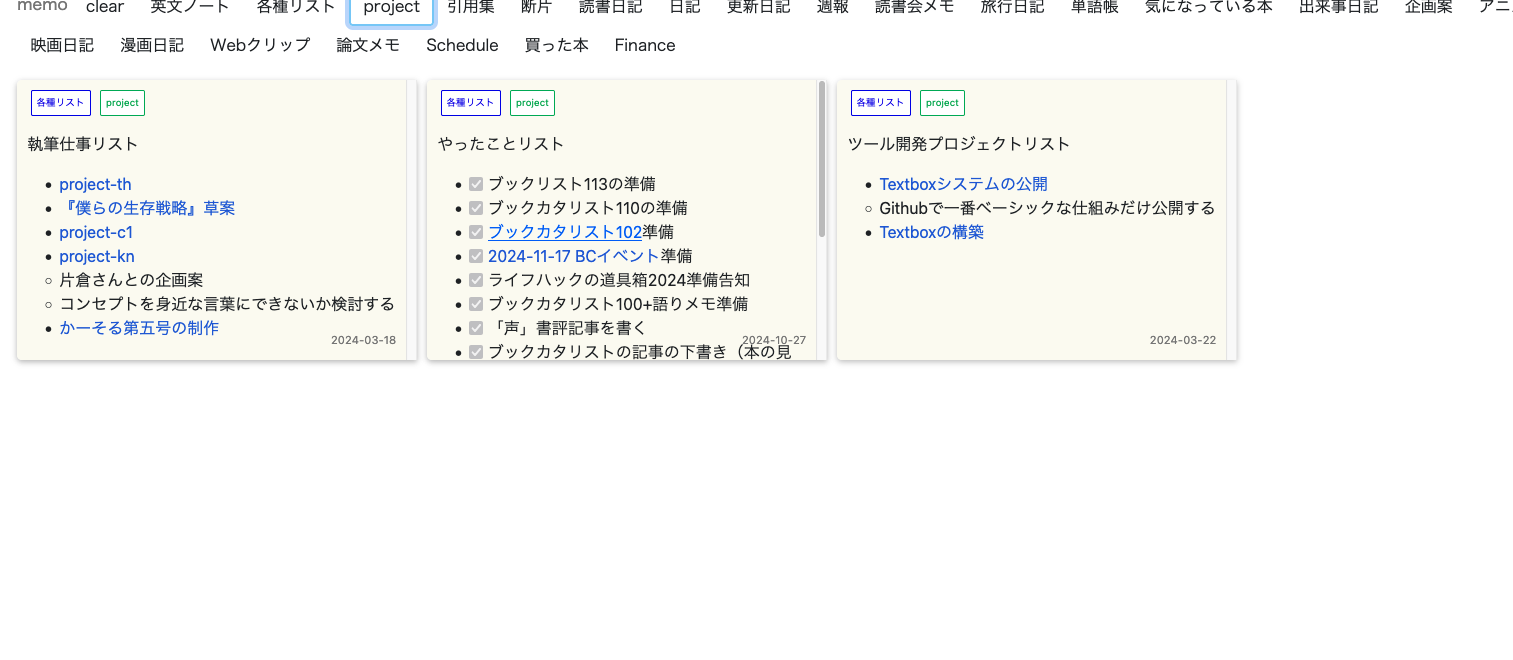The width and height of the screenshot is (1513, 660).
Task: Open the project-c1 link
Action: pos(96,232)
